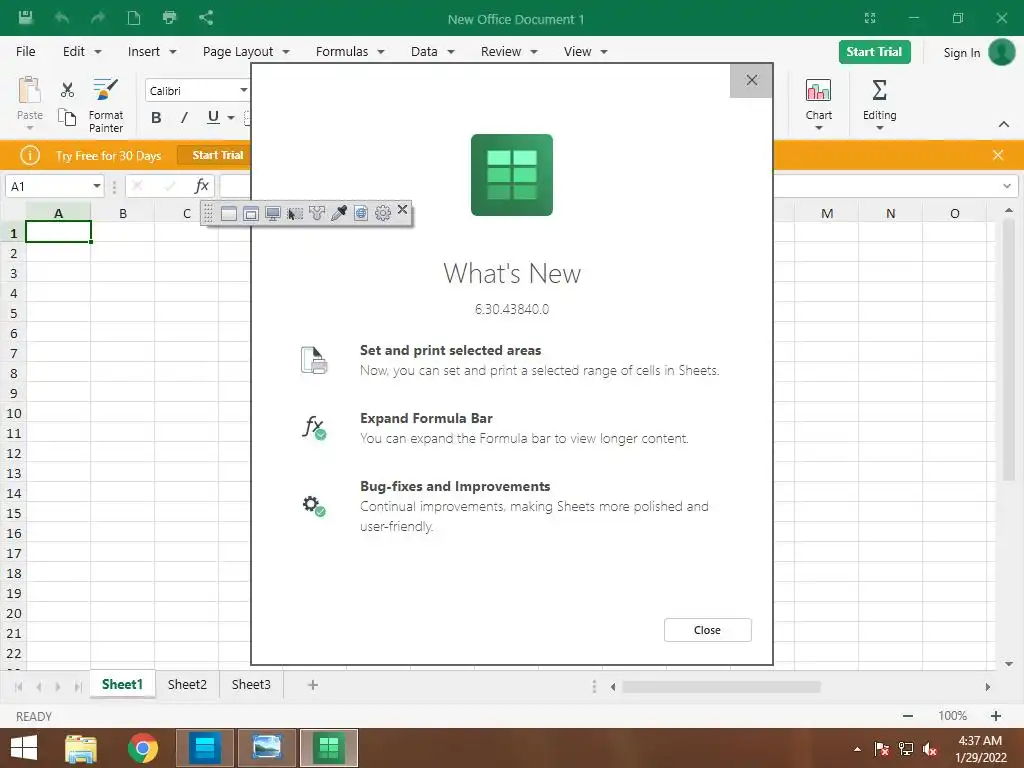Click the Paste clipboard icon
The height and width of the screenshot is (768, 1024).
(x=29, y=90)
